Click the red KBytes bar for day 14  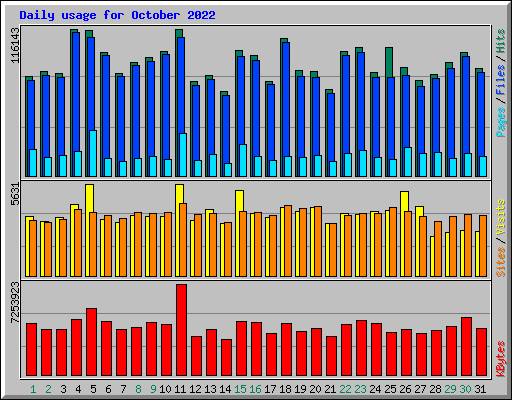tap(227, 358)
